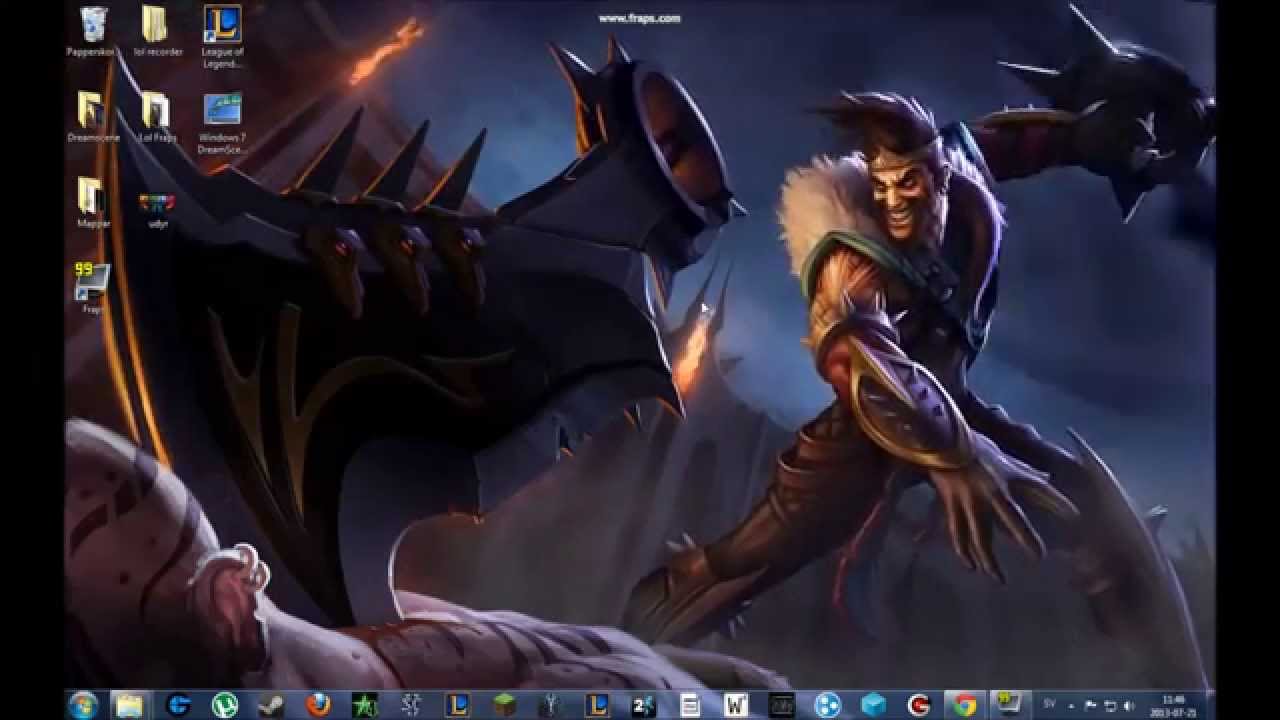Open the udyr desktop file
The height and width of the screenshot is (720, 1280).
pyautogui.click(x=157, y=208)
